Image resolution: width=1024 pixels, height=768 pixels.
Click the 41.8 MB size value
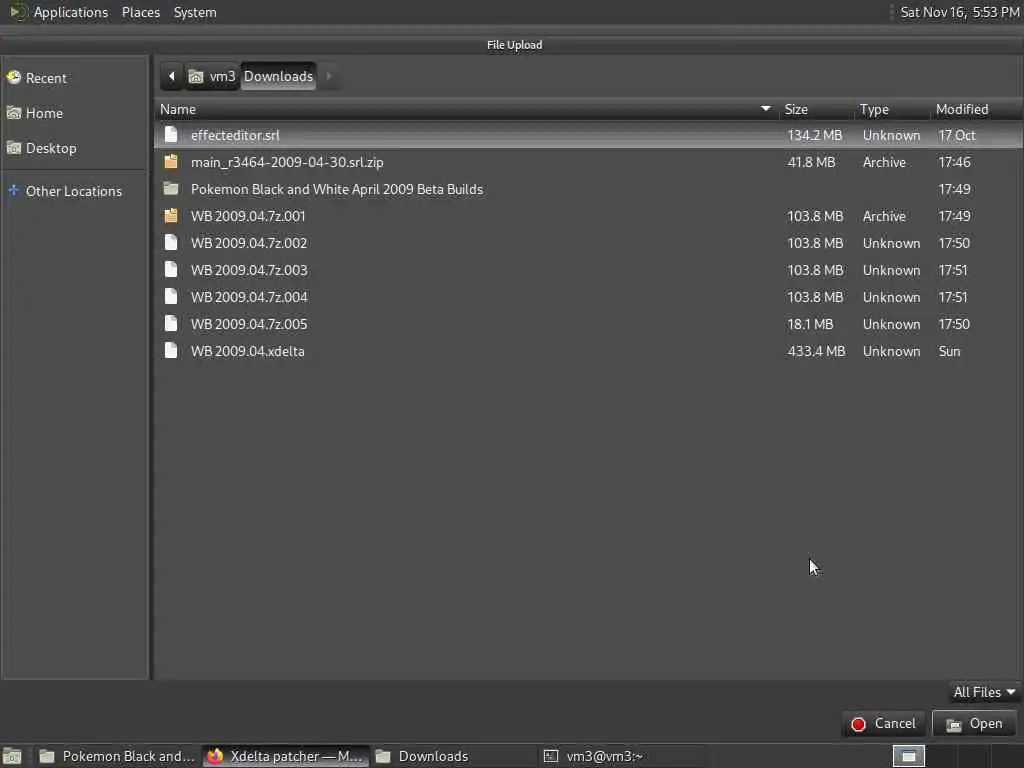click(811, 162)
